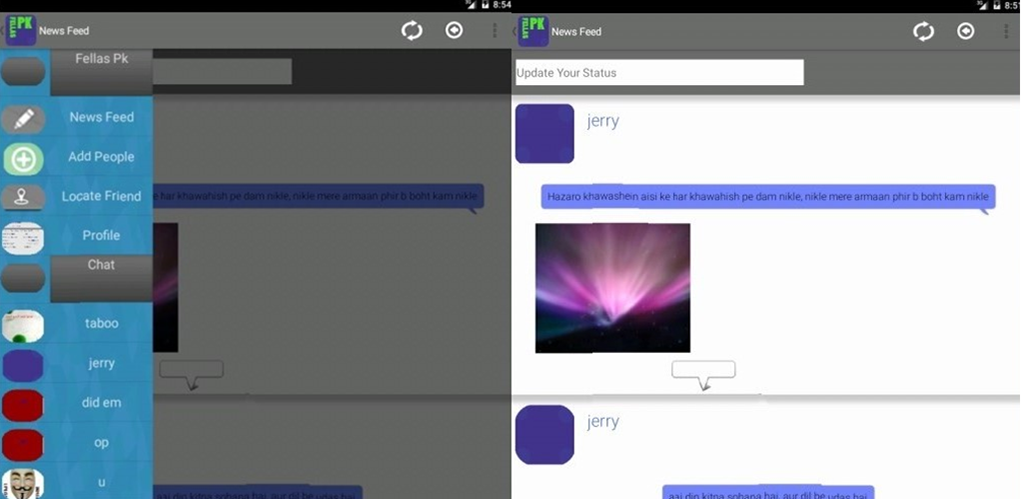This screenshot has height=500, width=1024.
Task: Tap the location pin icon
Action: coord(23,196)
